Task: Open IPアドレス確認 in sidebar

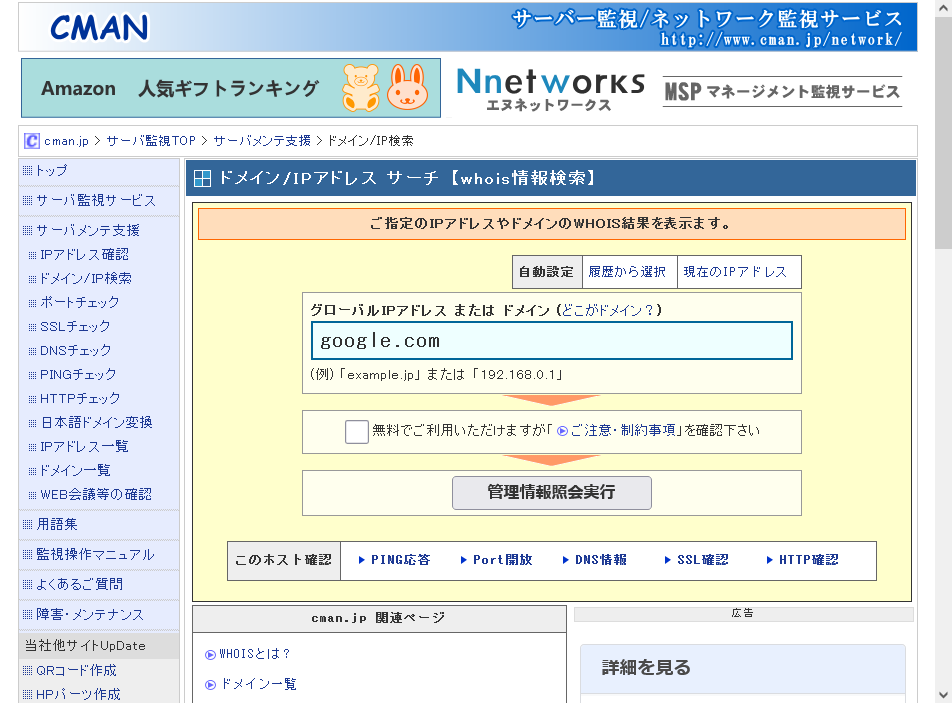Action: tap(84, 254)
